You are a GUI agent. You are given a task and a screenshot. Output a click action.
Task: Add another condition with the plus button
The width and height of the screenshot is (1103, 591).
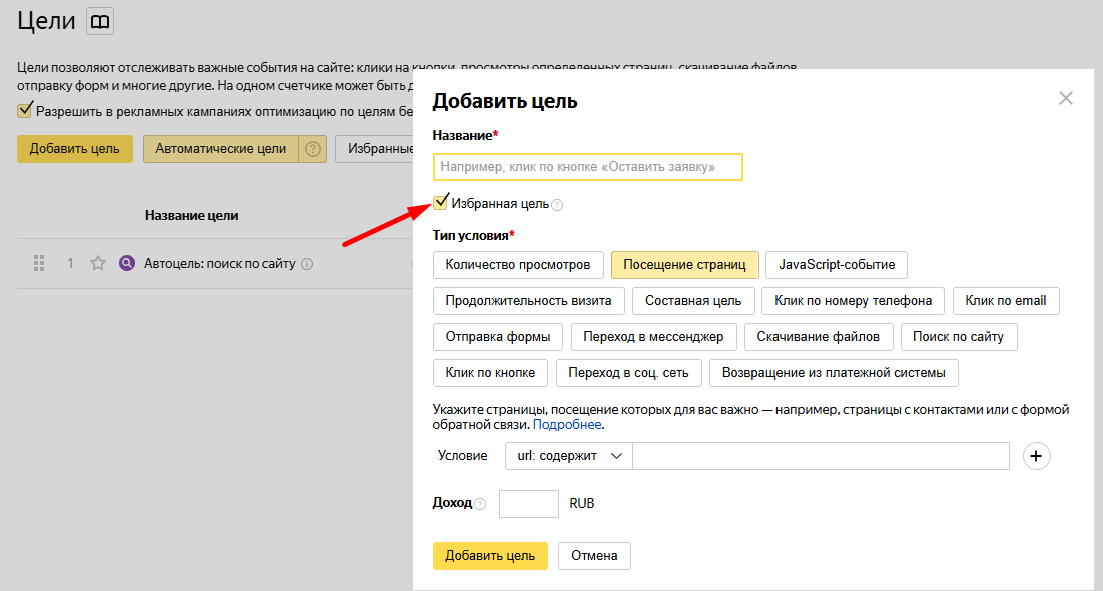(x=1037, y=456)
